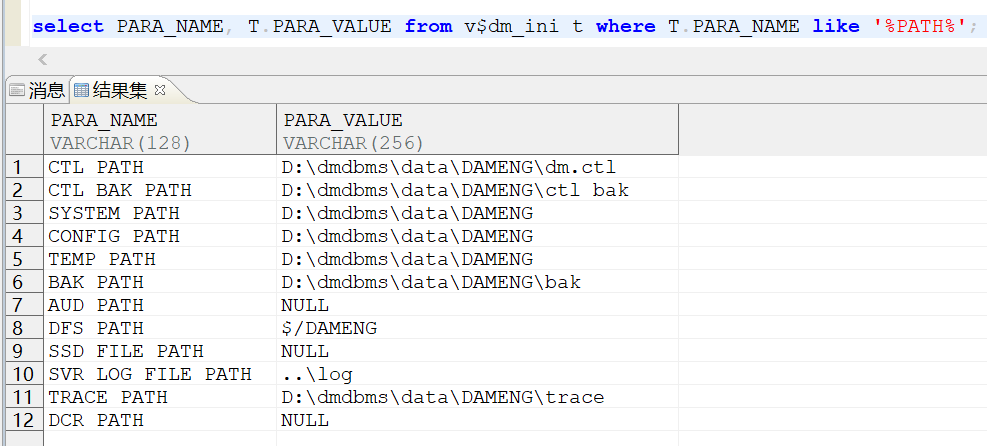Screen dimensions: 987x446
Task: Select row number 12 header
Action: point(23,420)
